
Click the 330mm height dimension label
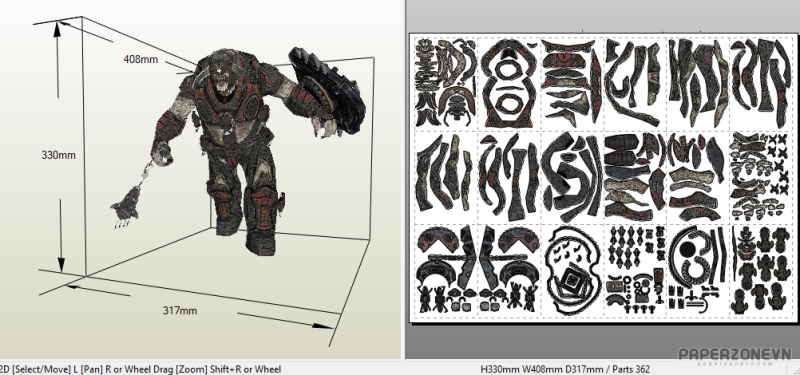pos(58,155)
